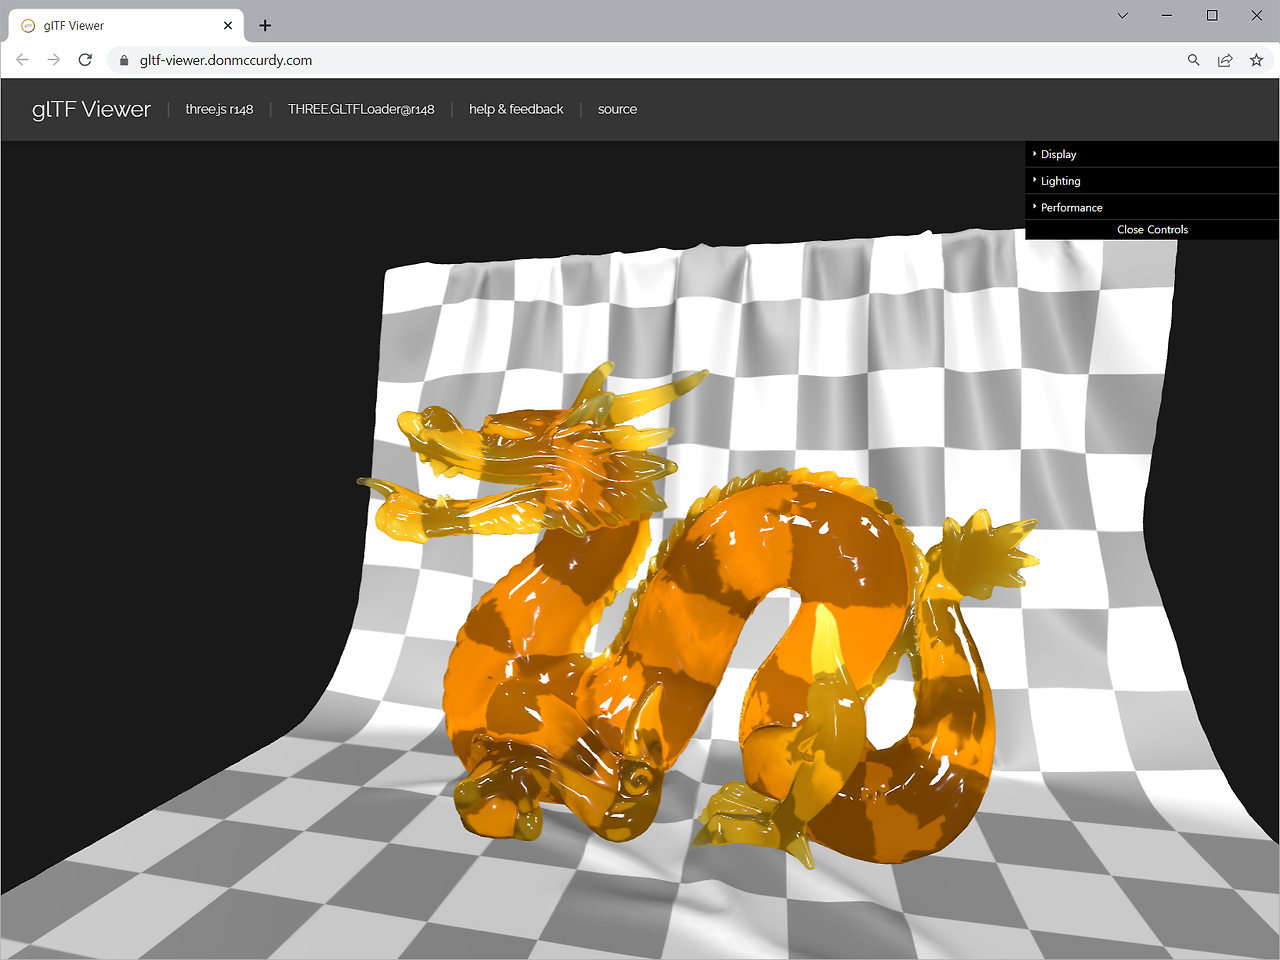The image size is (1280, 960).
Task: Expand the Lighting controls section
Action: [x=1062, y=180]
